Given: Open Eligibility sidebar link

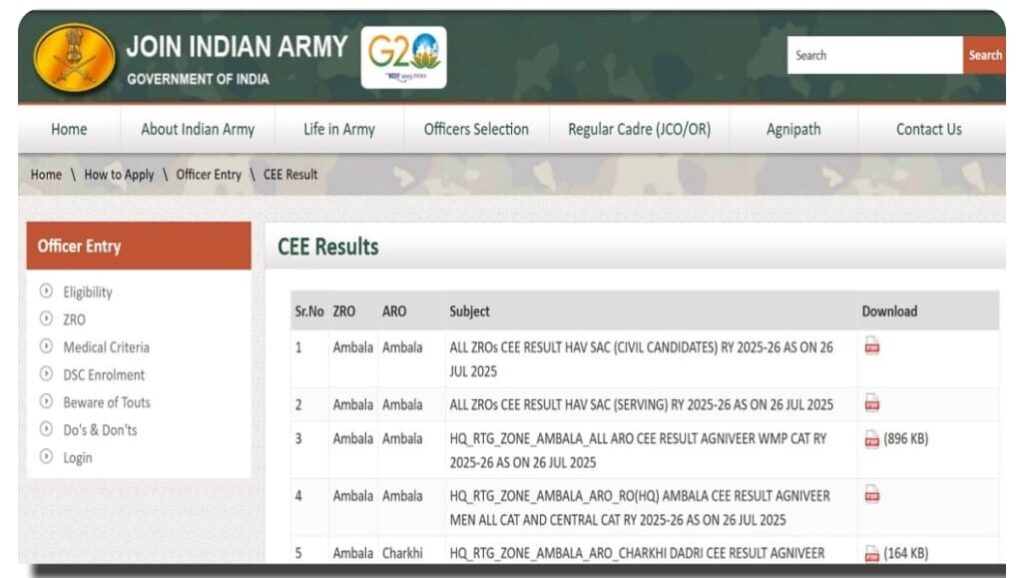Looking at the screenshot, I should click(88, 292).
